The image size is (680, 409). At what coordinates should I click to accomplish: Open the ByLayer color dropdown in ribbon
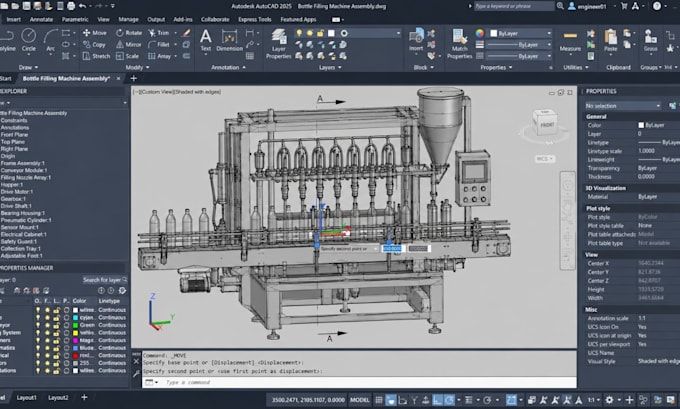coord(521,33)
